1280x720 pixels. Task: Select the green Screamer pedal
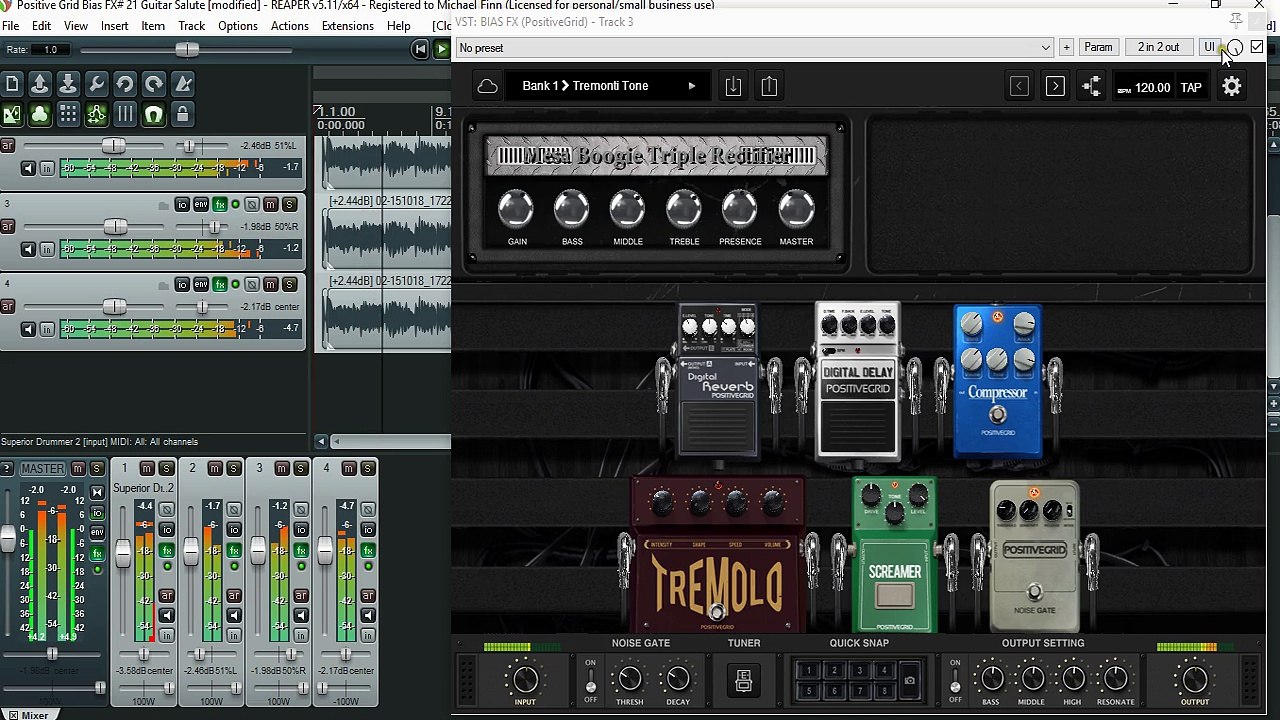pyautogui.click(x=894, y=555)
